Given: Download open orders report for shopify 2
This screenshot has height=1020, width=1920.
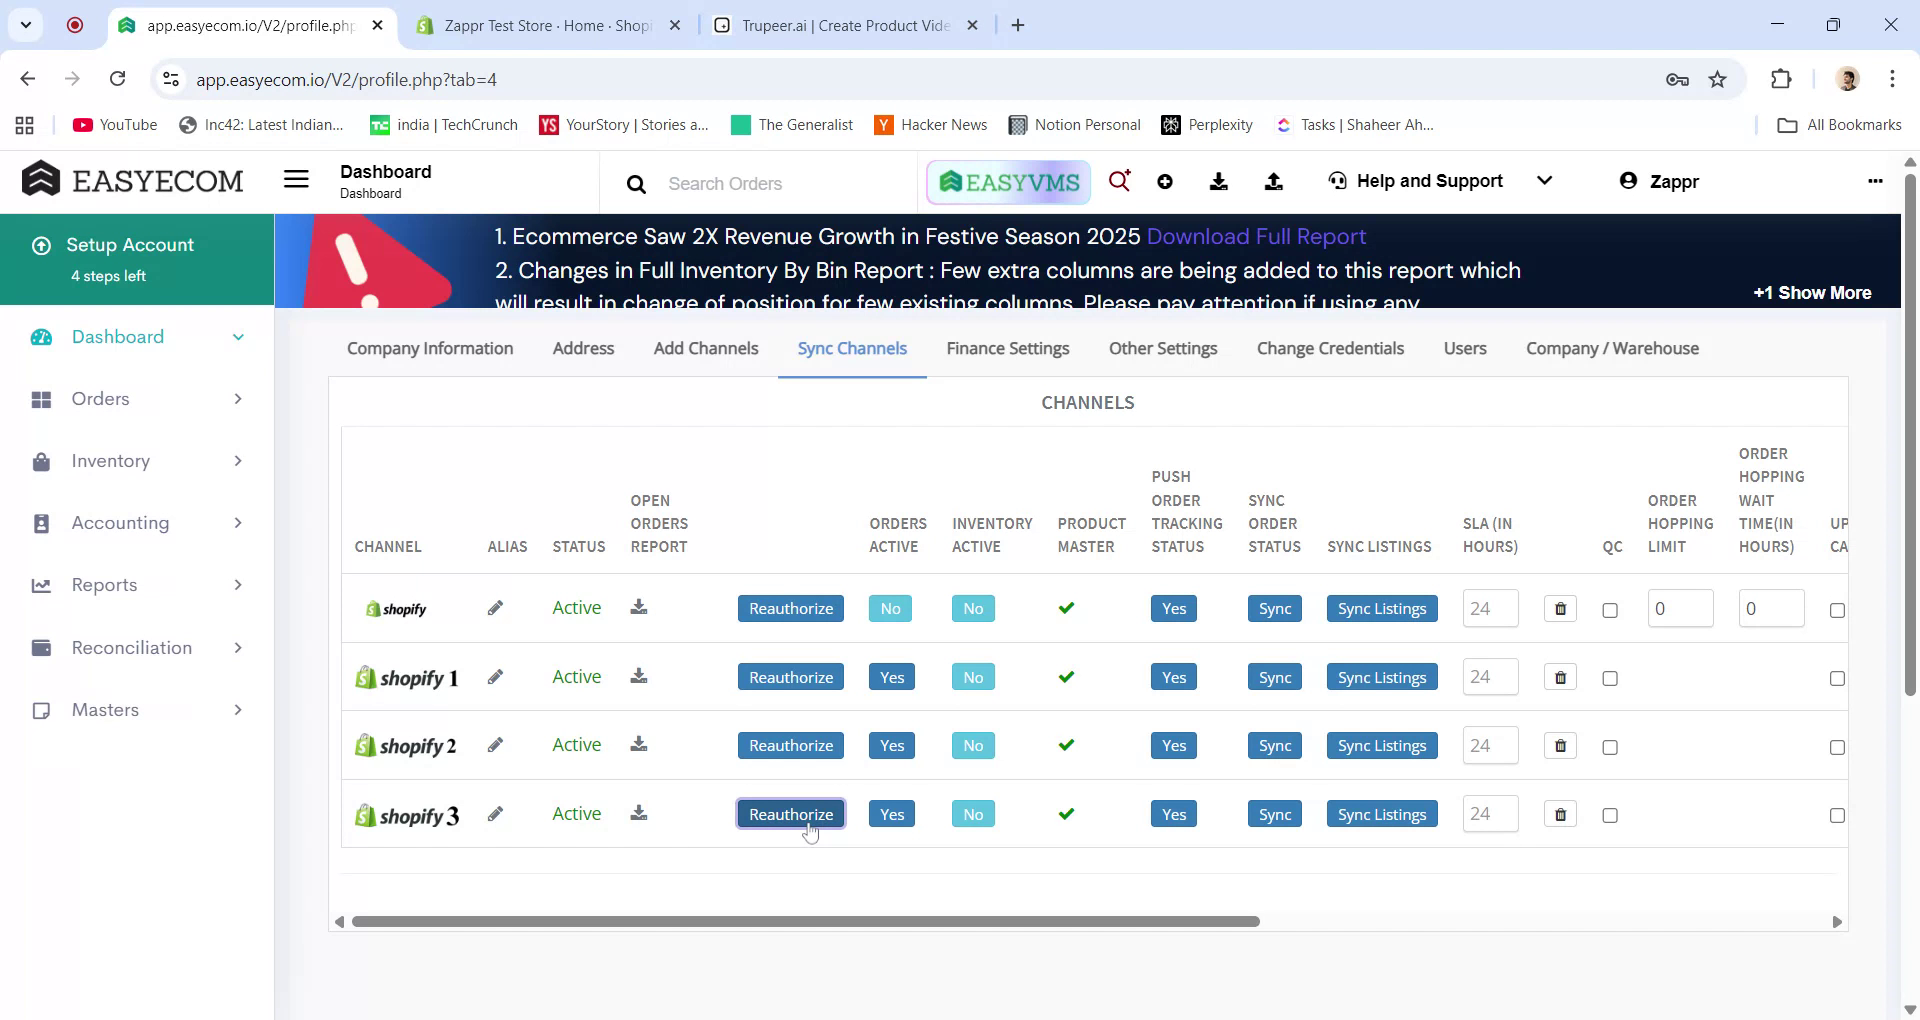Looking at the screenshot, I should 639,745.
